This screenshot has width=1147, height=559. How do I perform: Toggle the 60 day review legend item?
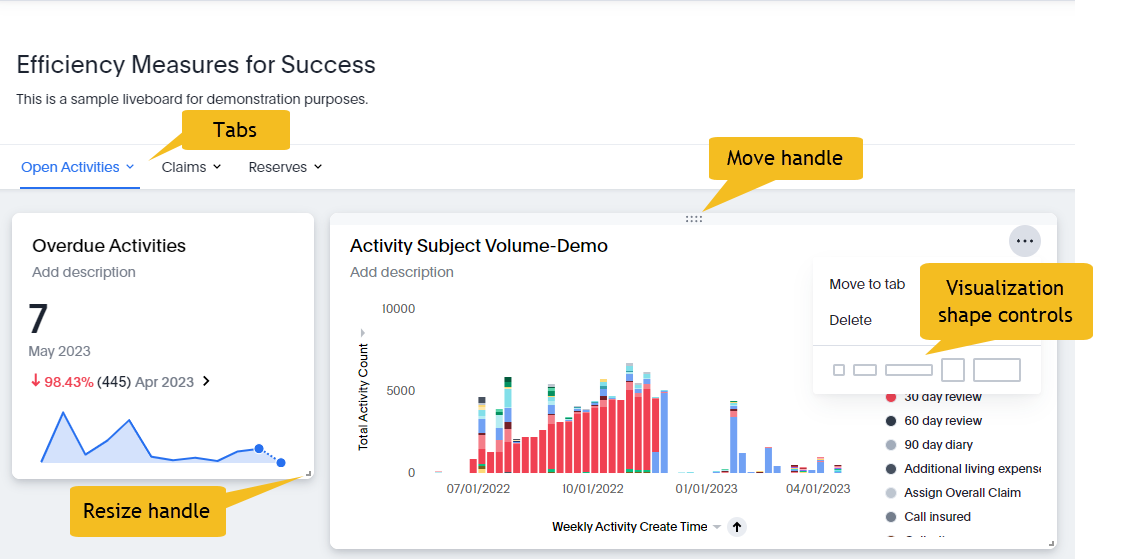click(942, 421)
